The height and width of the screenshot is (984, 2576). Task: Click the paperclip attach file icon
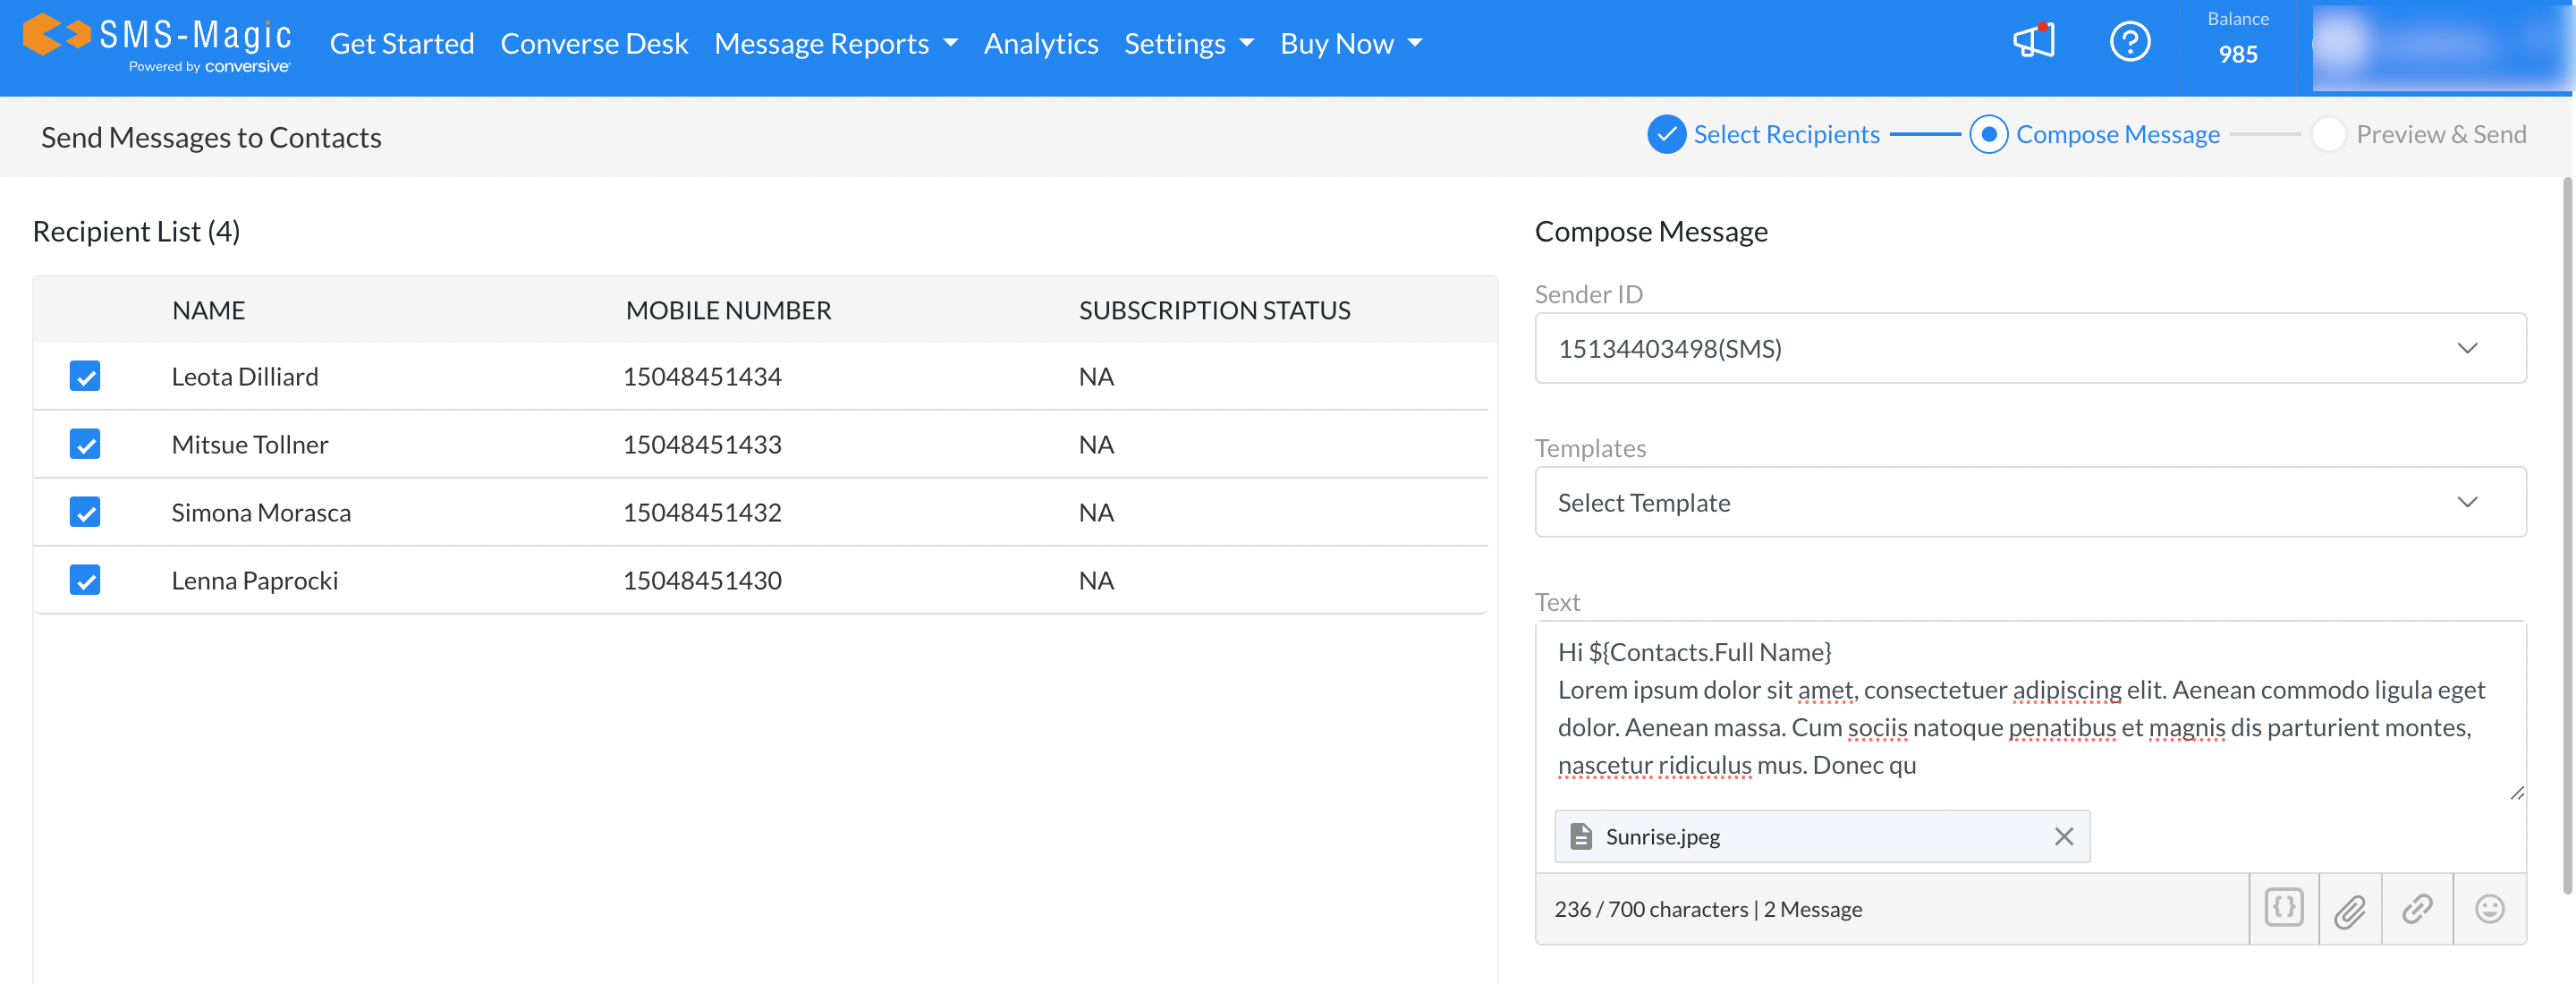coord(2350,910)
